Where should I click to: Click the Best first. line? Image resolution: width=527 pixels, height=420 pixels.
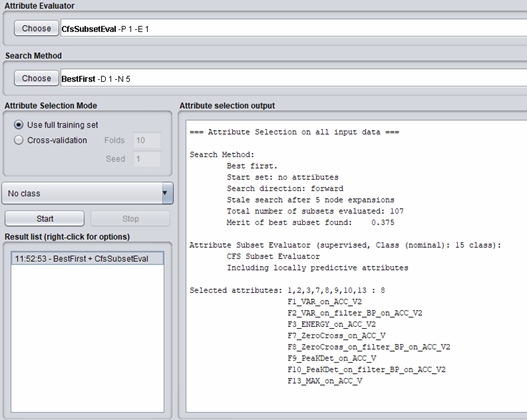coord(252,166)
